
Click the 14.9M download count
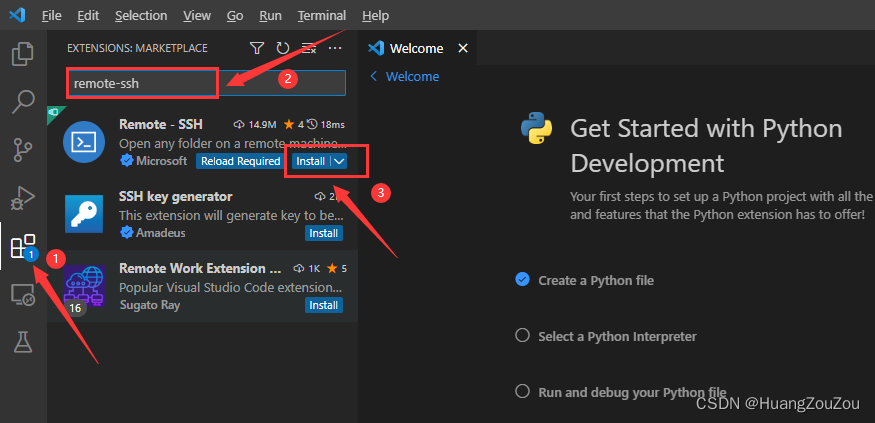click(253, 124)
